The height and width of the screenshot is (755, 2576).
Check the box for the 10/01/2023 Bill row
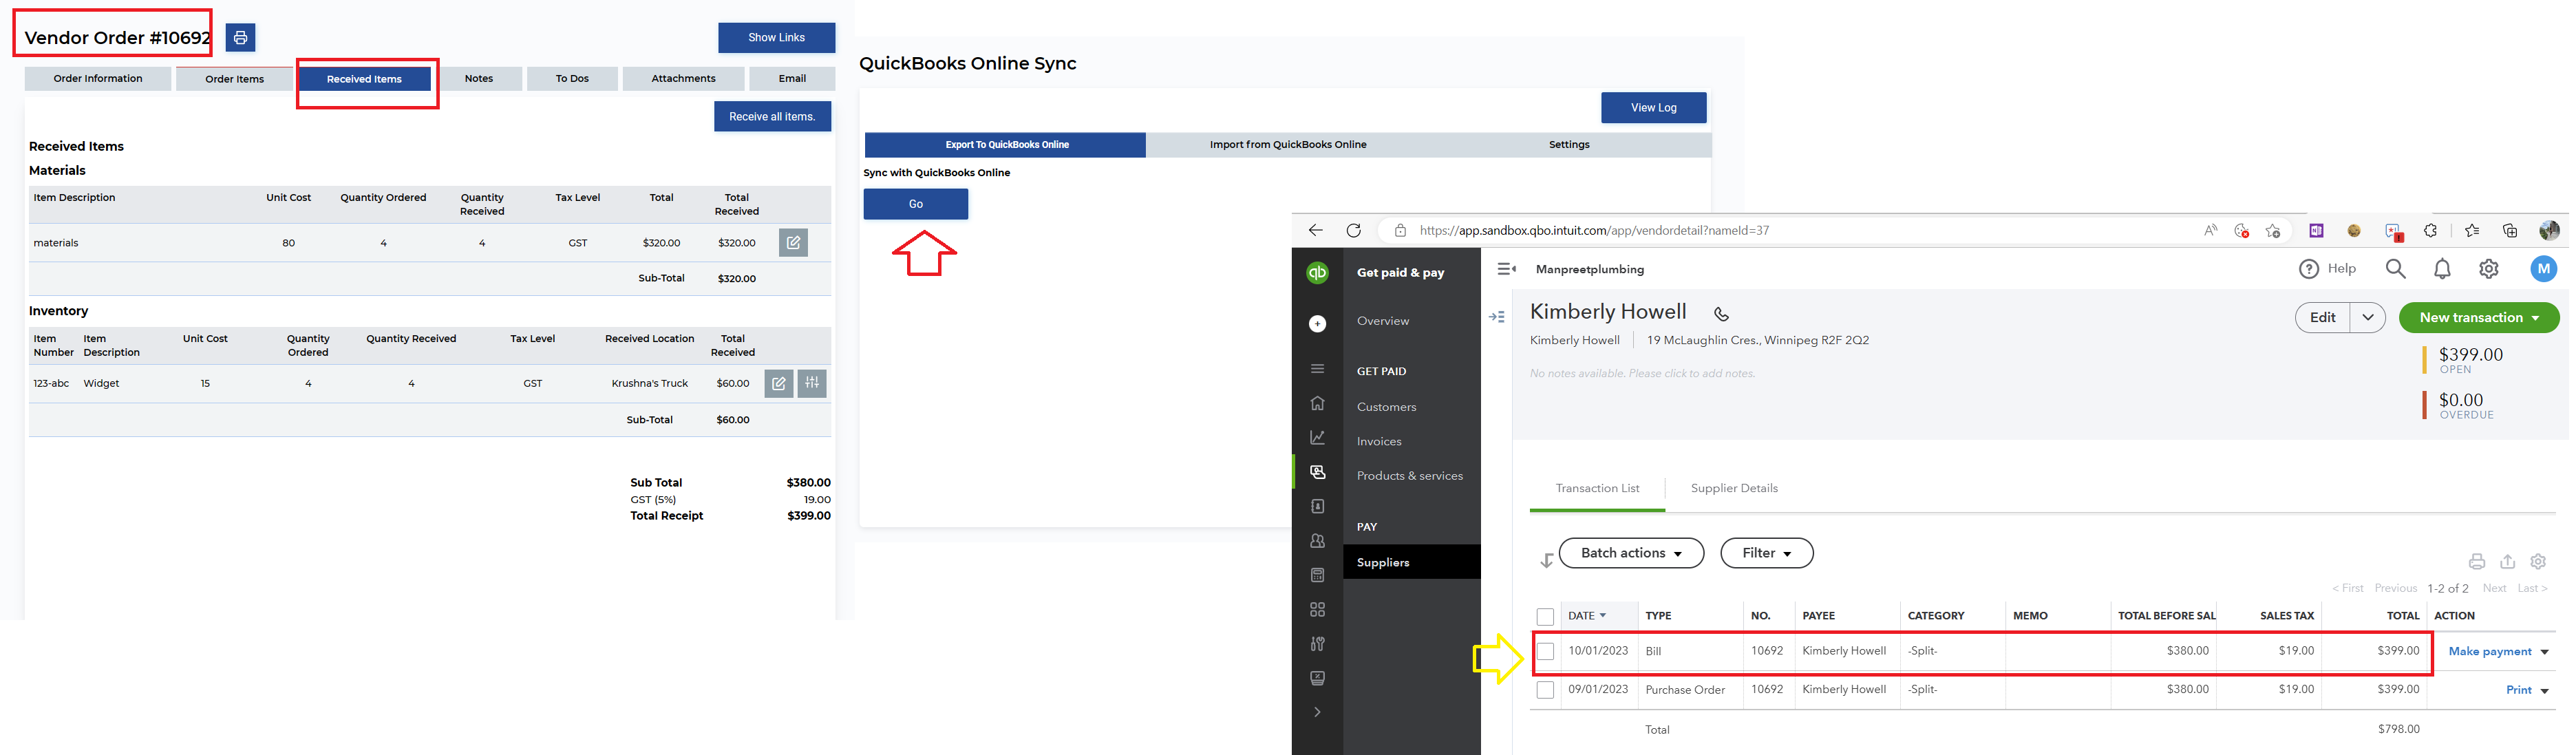pos(1546,652)
